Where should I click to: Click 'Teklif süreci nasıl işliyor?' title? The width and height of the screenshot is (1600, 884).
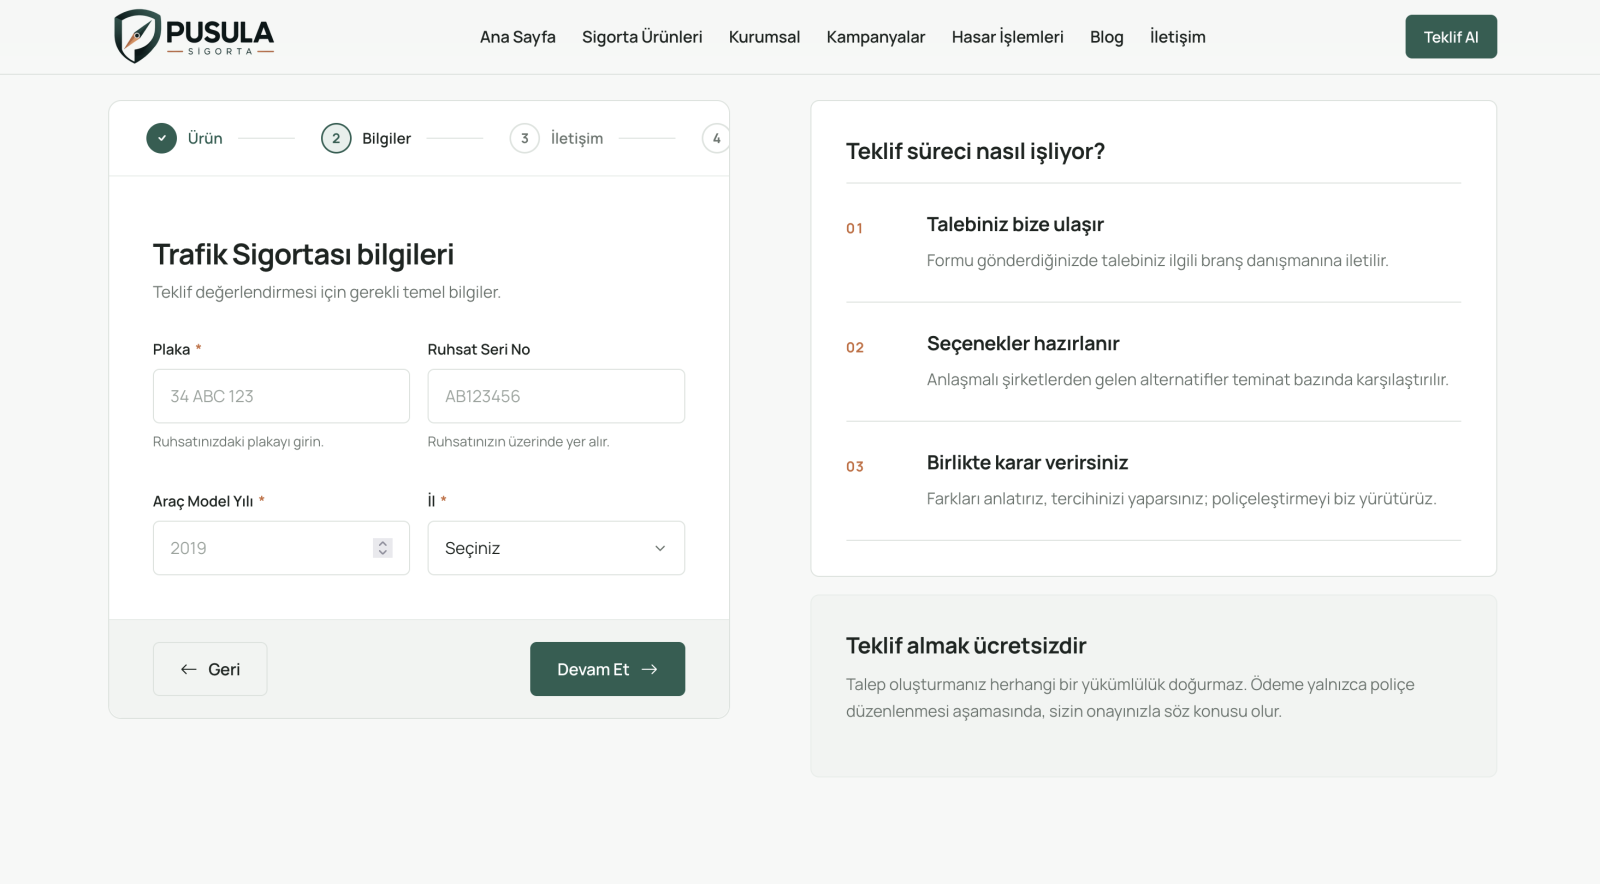[x=975, y=151]
